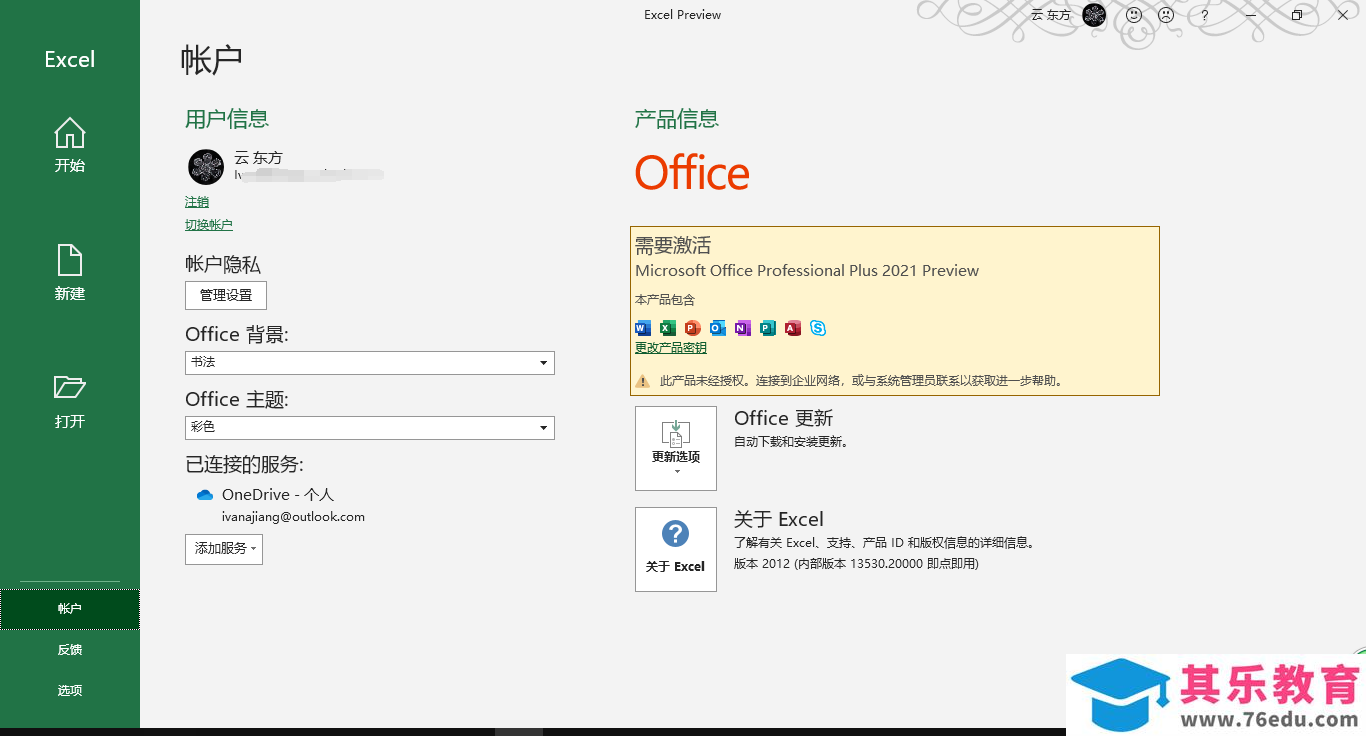Open 选项 in the sidebar

pyautogui.click(x=69, y=691)
